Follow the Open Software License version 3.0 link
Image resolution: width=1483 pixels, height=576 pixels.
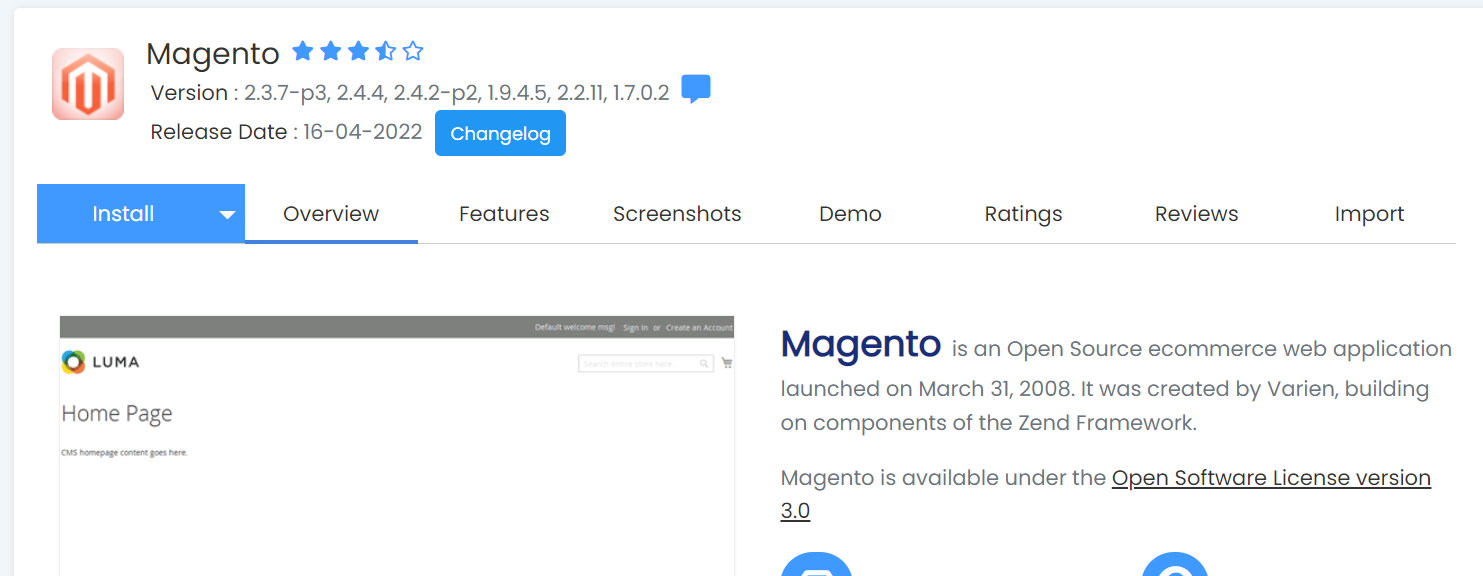click(x=1270, y=478)
